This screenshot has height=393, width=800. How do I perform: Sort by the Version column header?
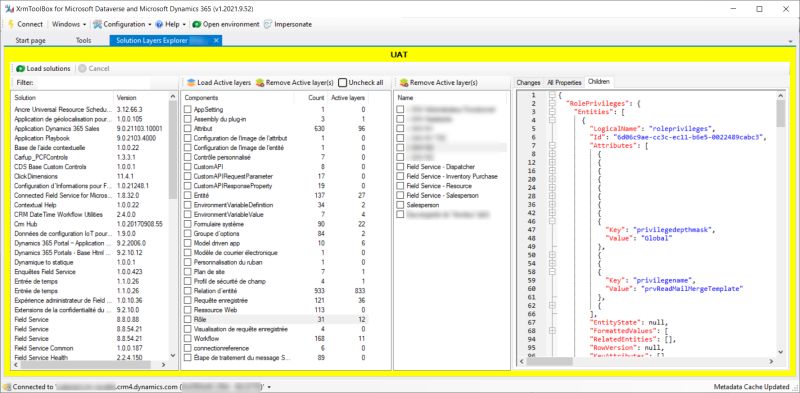[140, 97]
